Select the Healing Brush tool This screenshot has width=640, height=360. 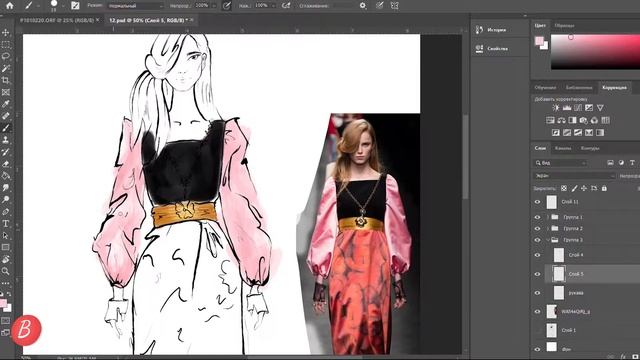click(x=6, y=116)
